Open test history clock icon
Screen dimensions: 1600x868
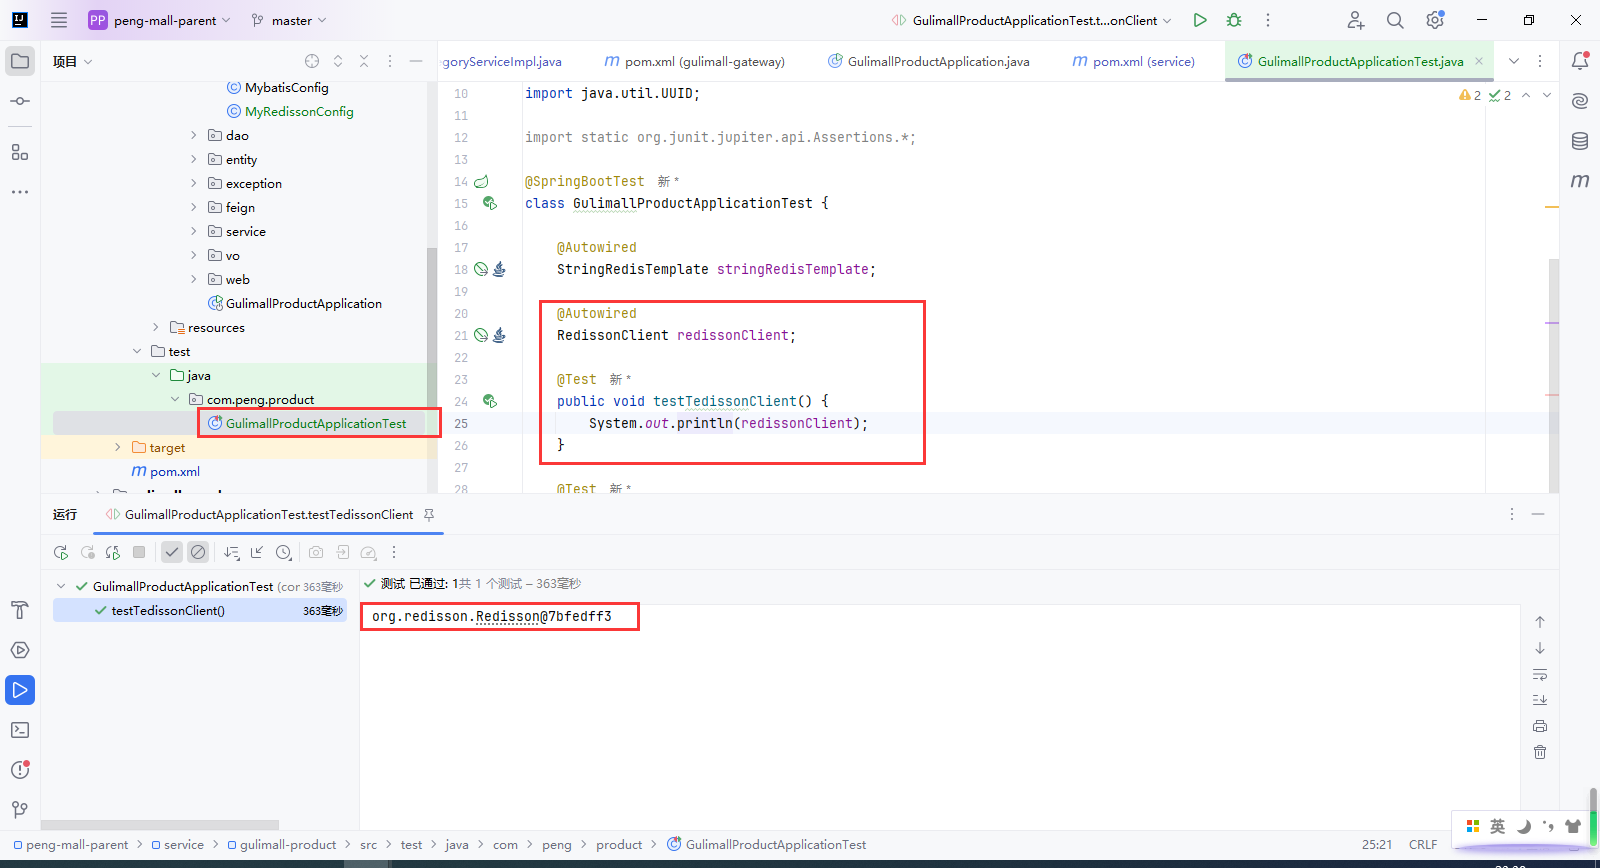pos(284,552)
